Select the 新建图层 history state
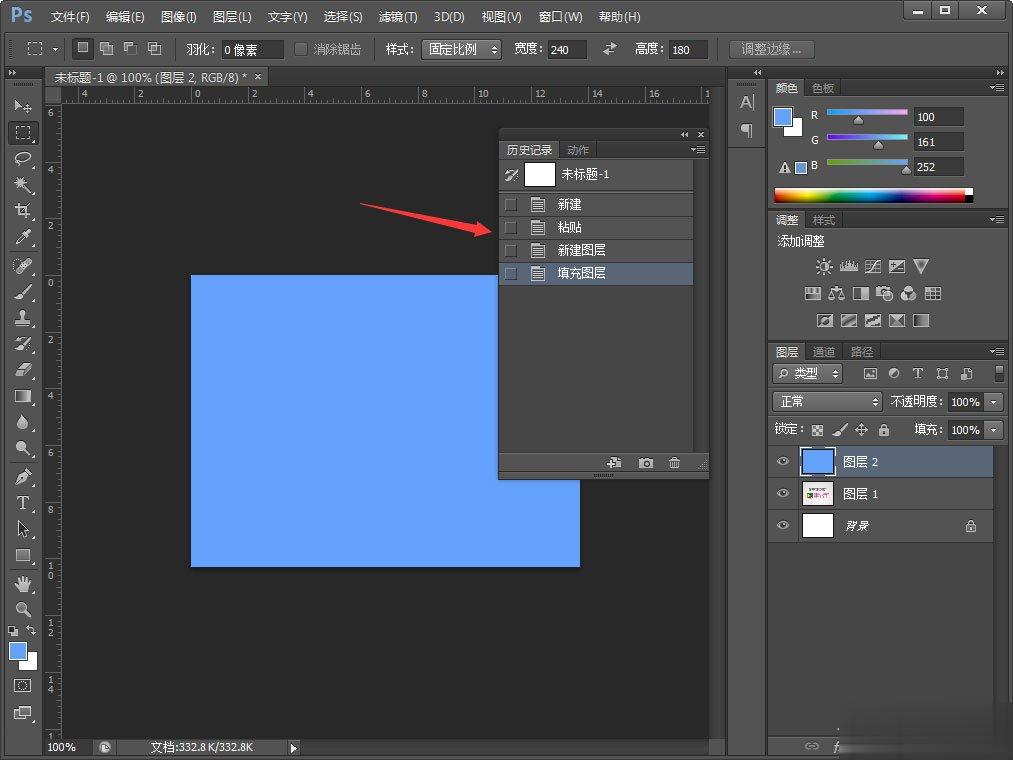 coord(596,251)
